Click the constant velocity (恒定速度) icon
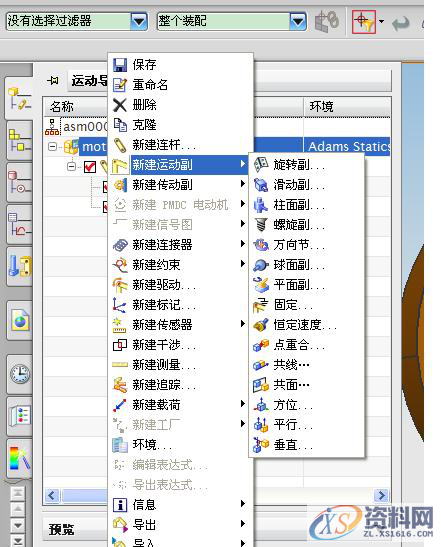This screenshot has height=547, width=441. 261,325
